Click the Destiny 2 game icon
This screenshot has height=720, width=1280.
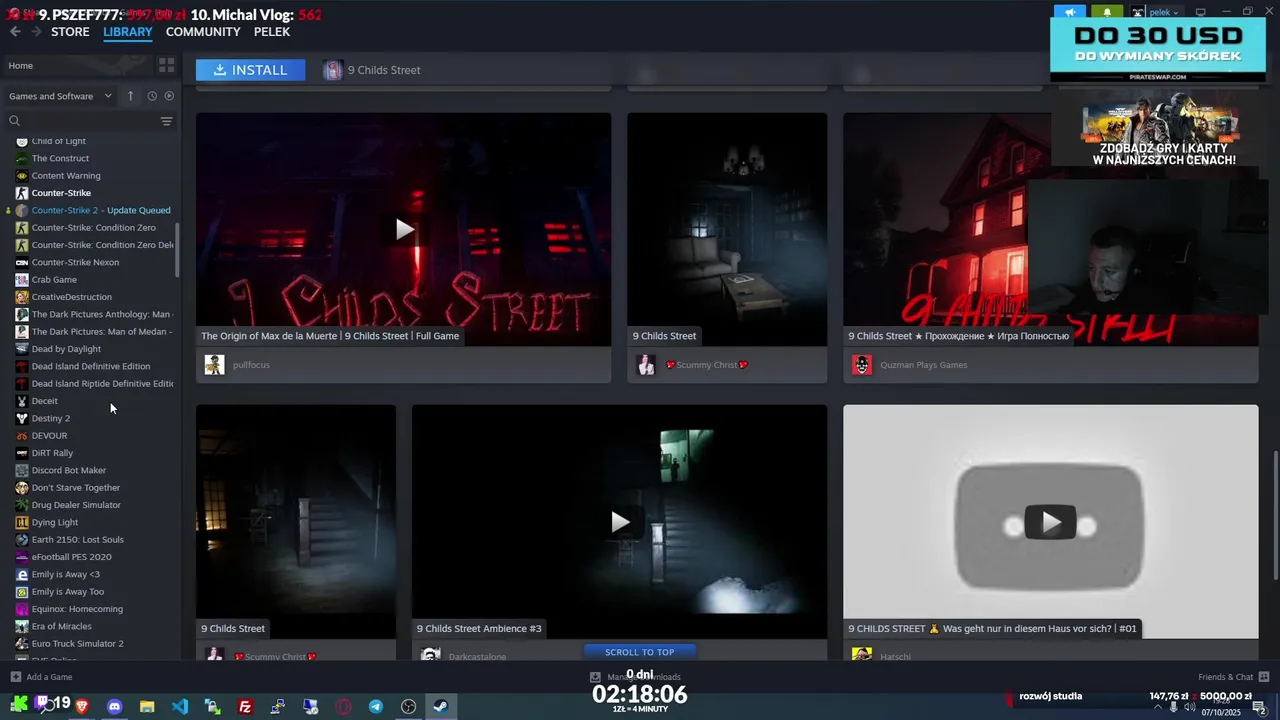click(x=22, y=418)
